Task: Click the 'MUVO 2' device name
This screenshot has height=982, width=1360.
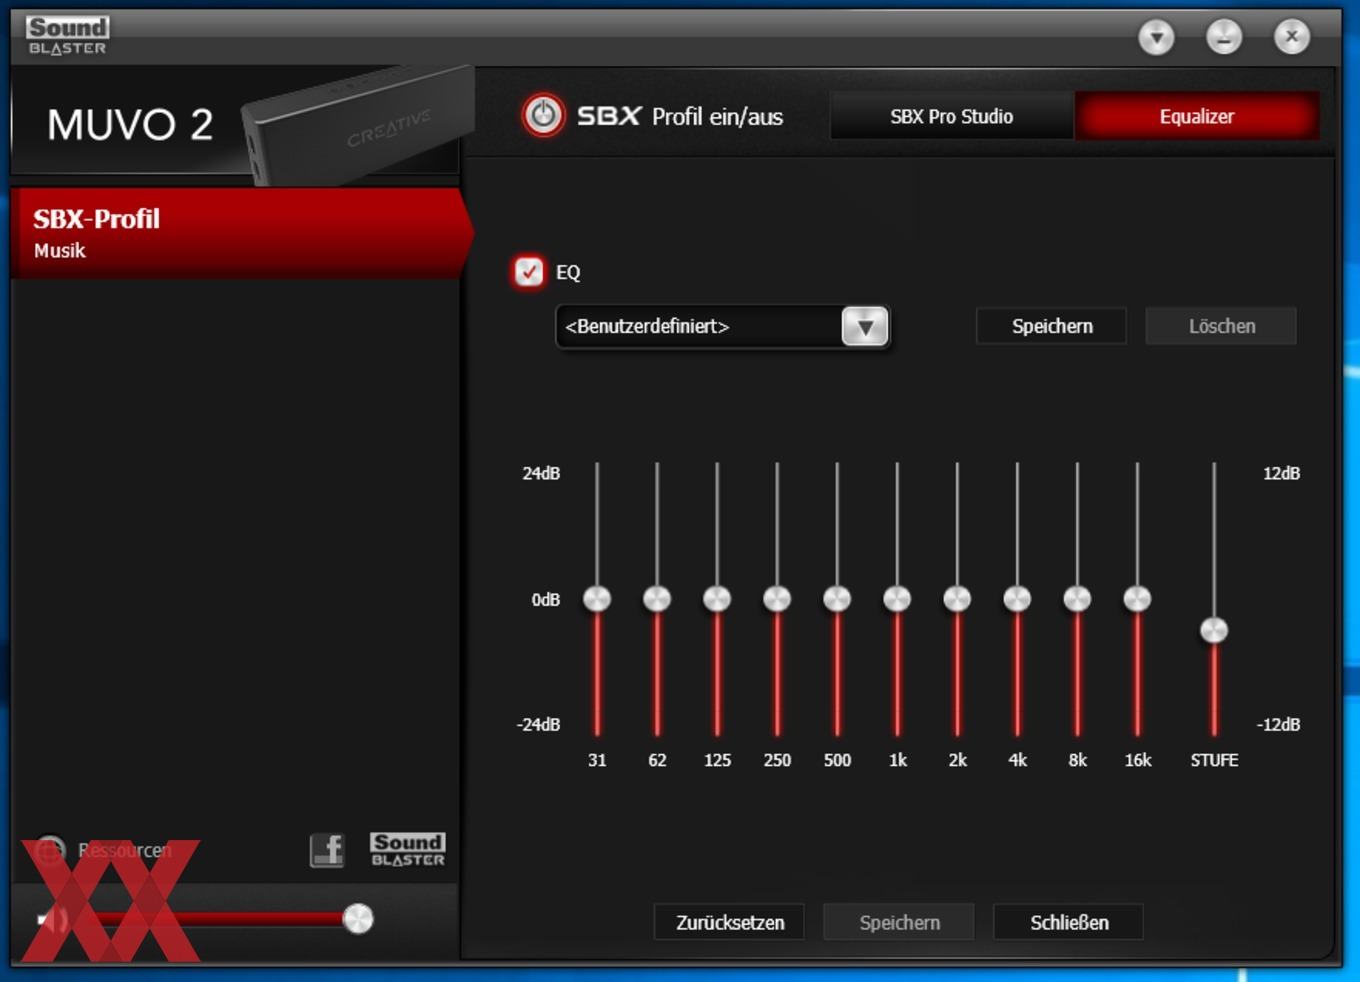Action: [x=130, y=125]
